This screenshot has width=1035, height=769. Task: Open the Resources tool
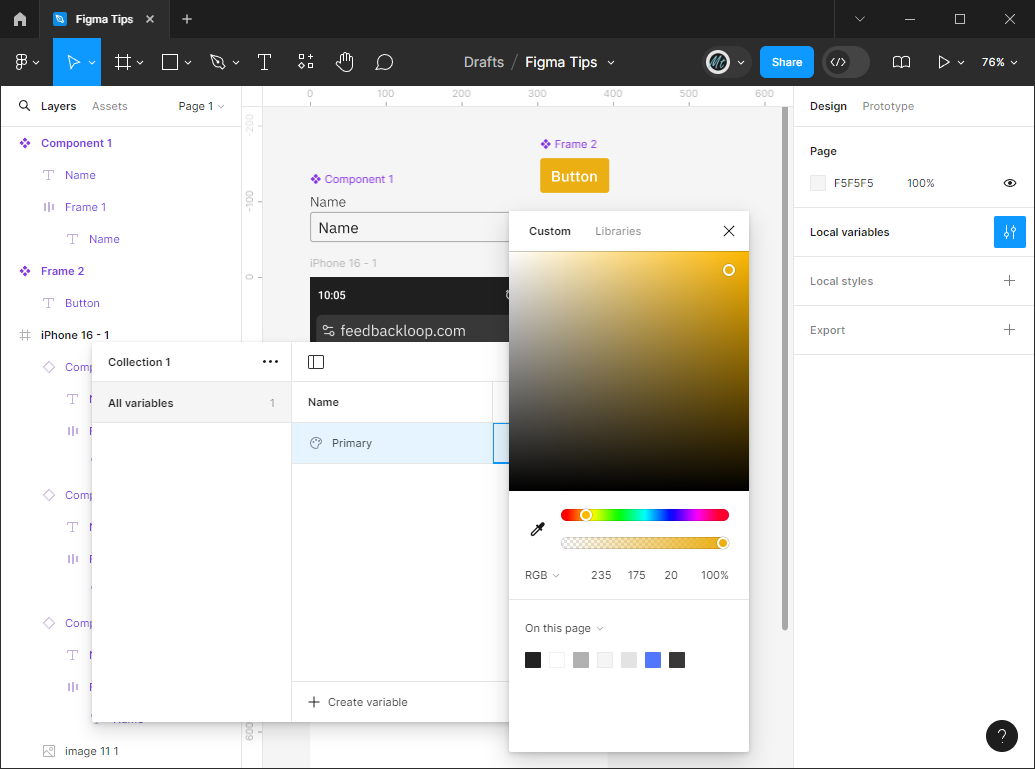306,62
